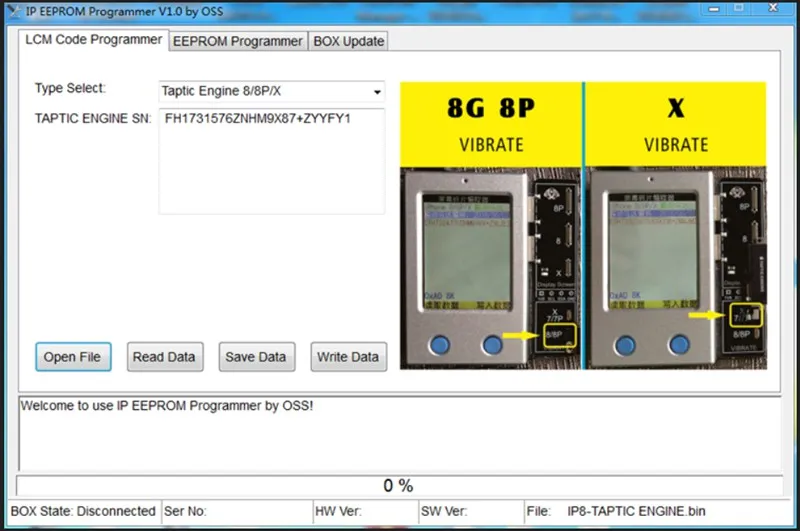Viewport: 800px width, 531px height.
Task: Click the 0 % progress bar
Action: click(399, 485)
